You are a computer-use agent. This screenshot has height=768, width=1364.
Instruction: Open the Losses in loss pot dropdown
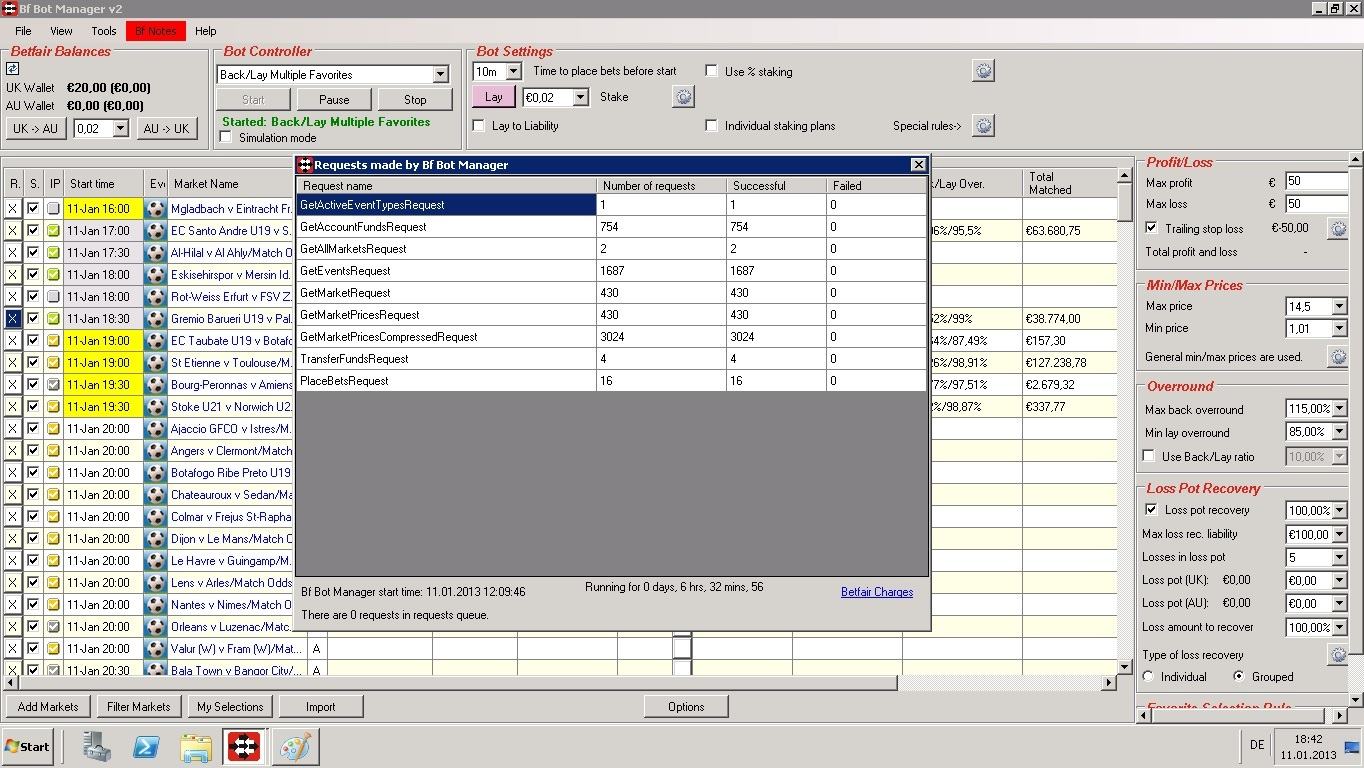[1340, 557]
